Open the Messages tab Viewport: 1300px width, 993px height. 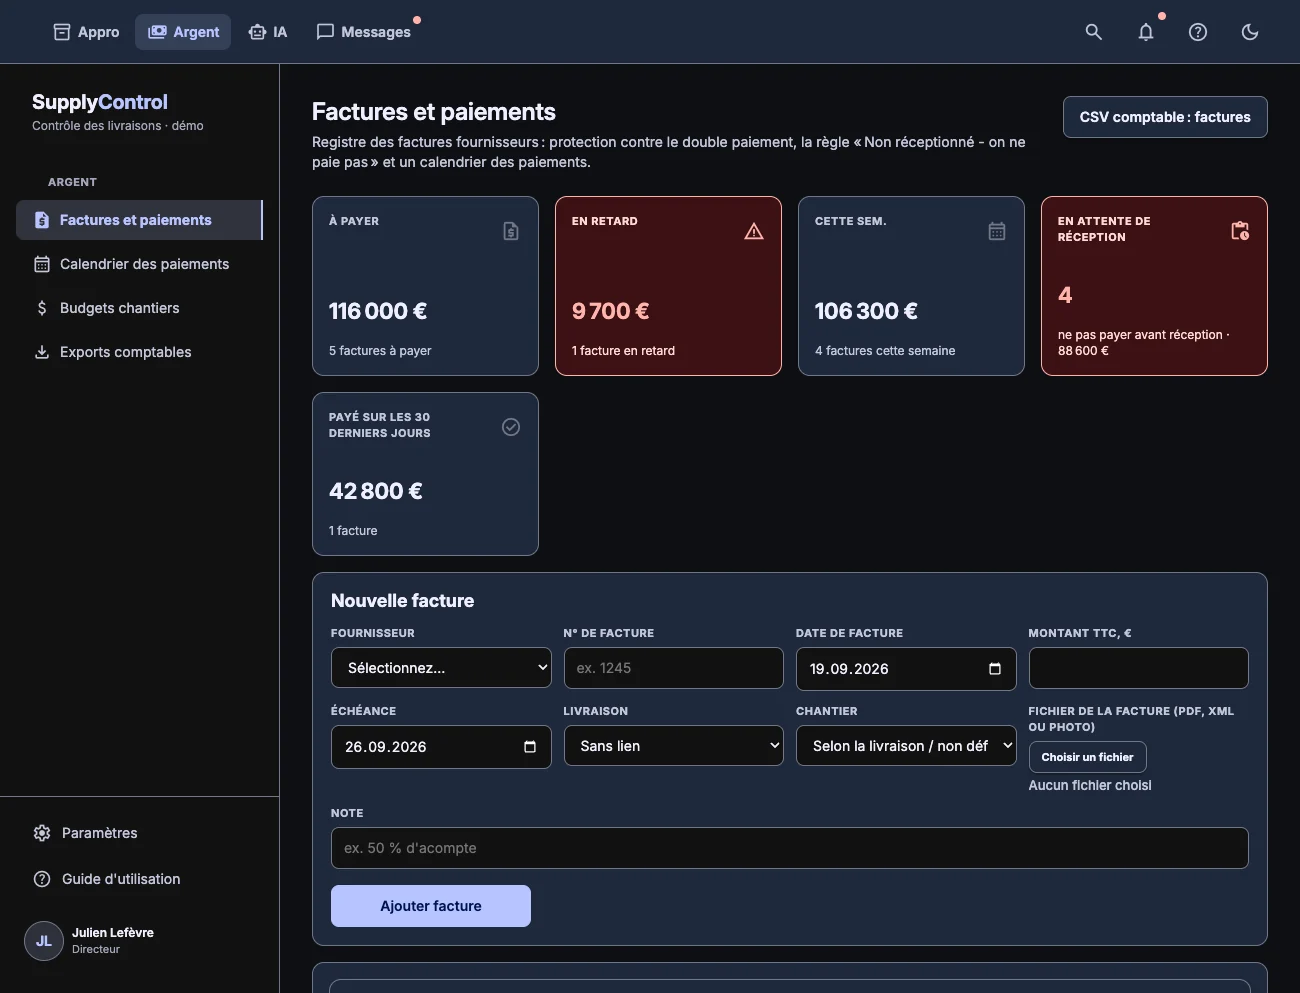(364, 32)
